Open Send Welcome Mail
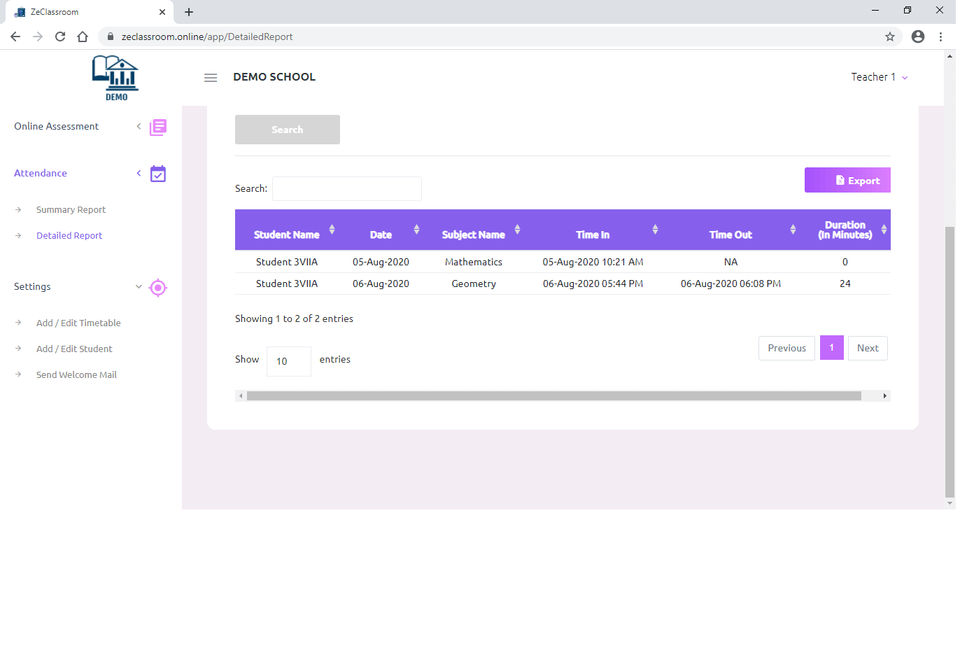The image size is (960, 658). click(77, 375)
